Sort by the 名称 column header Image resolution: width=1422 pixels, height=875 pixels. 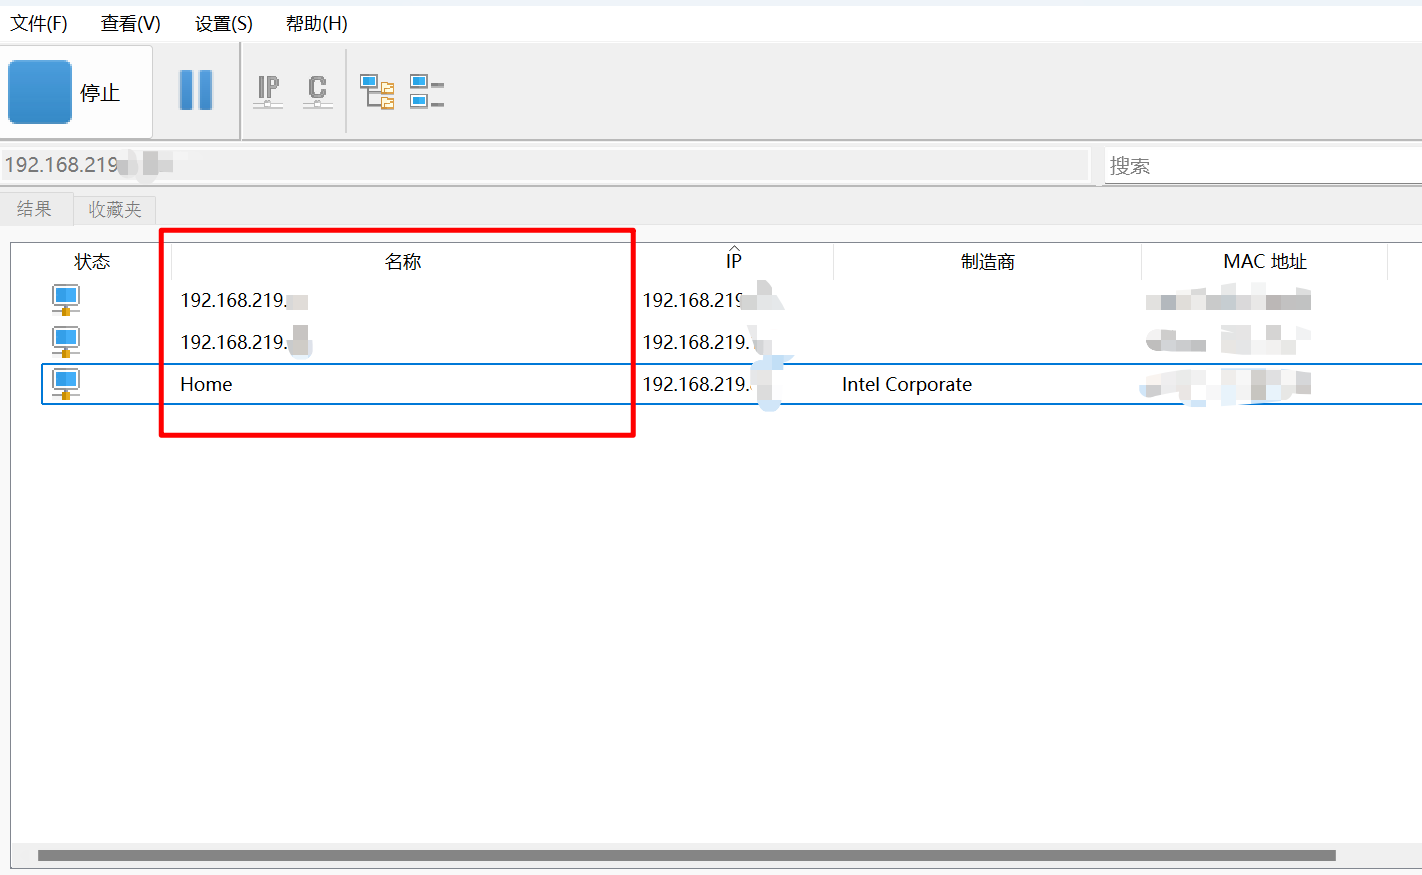402,262
